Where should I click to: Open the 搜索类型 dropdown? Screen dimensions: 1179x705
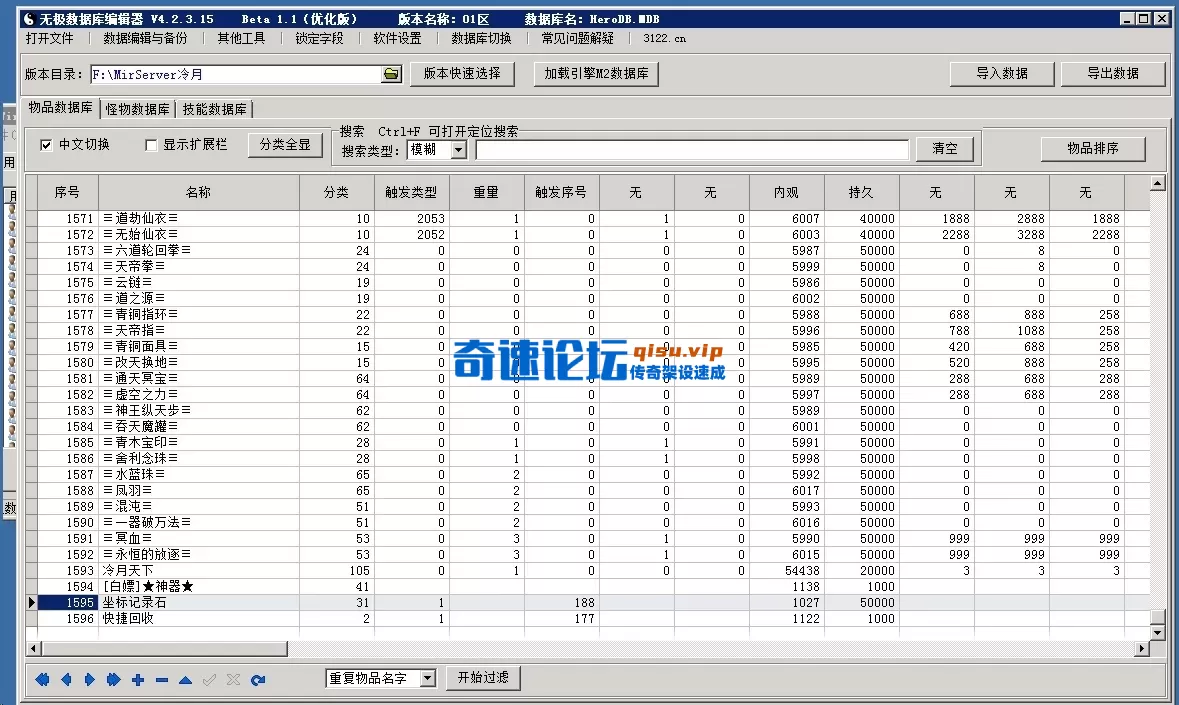click(x=458, y=150)
